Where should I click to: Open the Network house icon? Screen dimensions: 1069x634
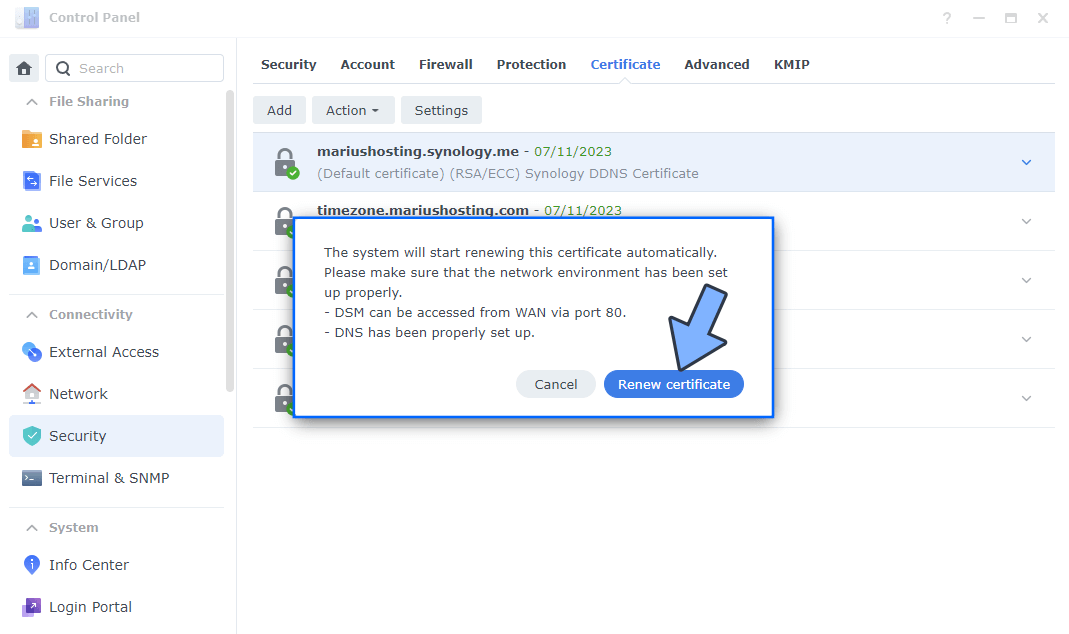[31, 394]
